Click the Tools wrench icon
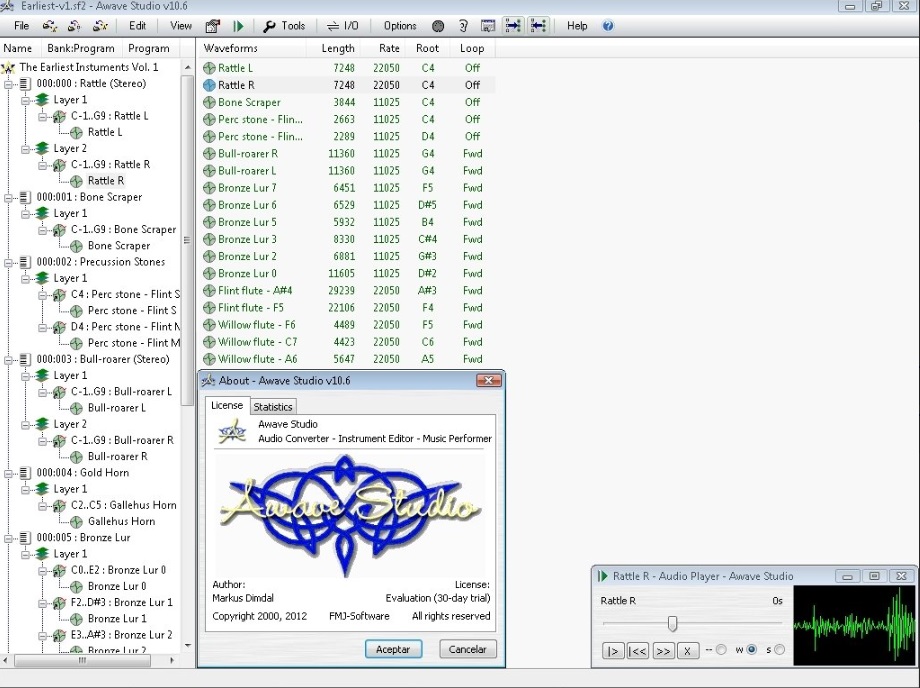This screenshot has width=920, height=688. coord(269,26)
